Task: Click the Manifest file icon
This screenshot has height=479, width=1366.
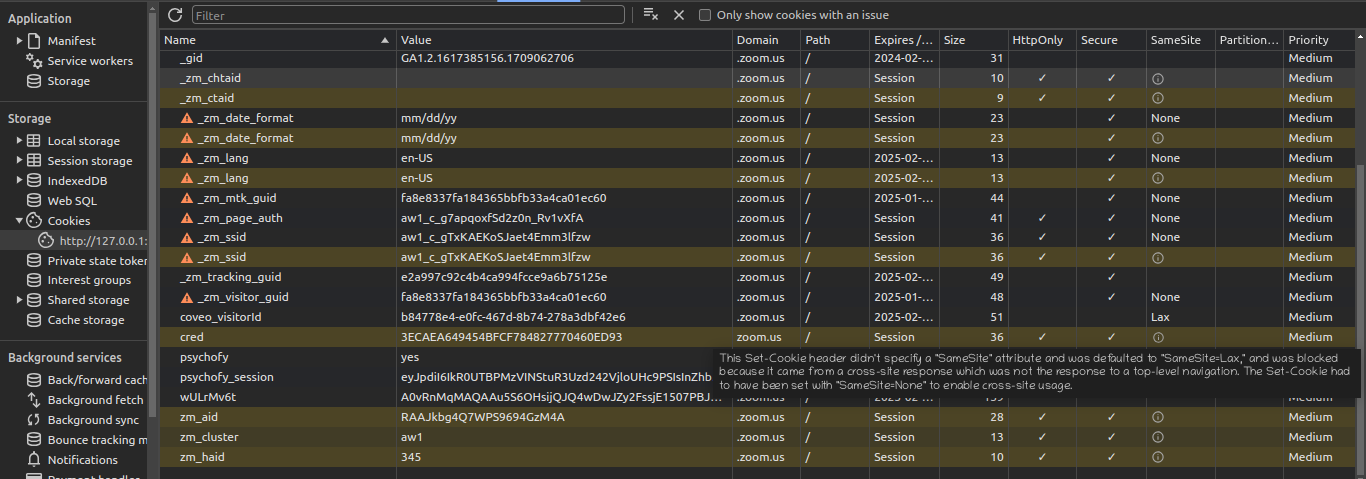Action: coord(34,41)
